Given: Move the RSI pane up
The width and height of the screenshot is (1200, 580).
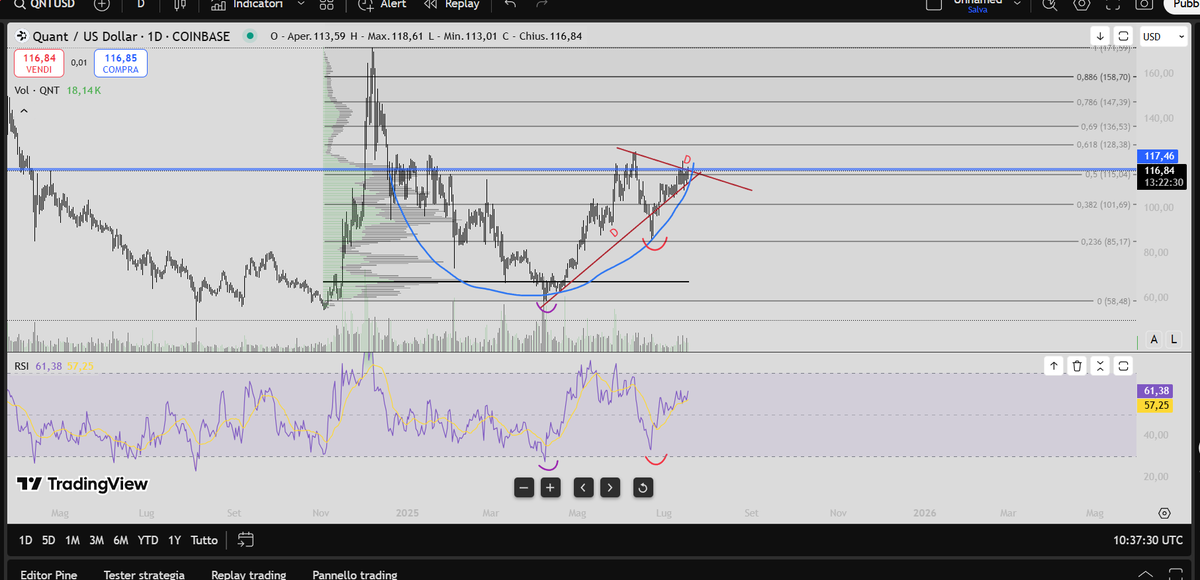Looking at the screenshot, I should pyautogui.click(x=1054, y=366).
